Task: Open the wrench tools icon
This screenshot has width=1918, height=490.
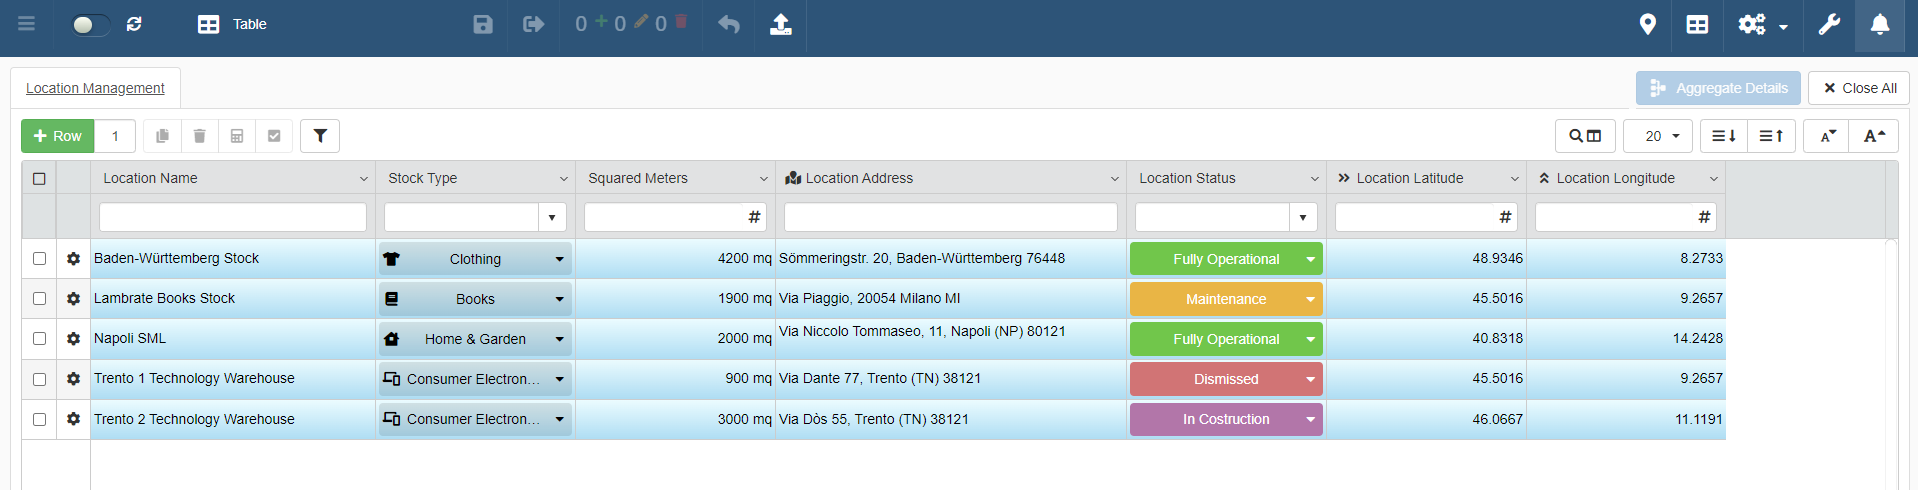Action: (1829, 24)
